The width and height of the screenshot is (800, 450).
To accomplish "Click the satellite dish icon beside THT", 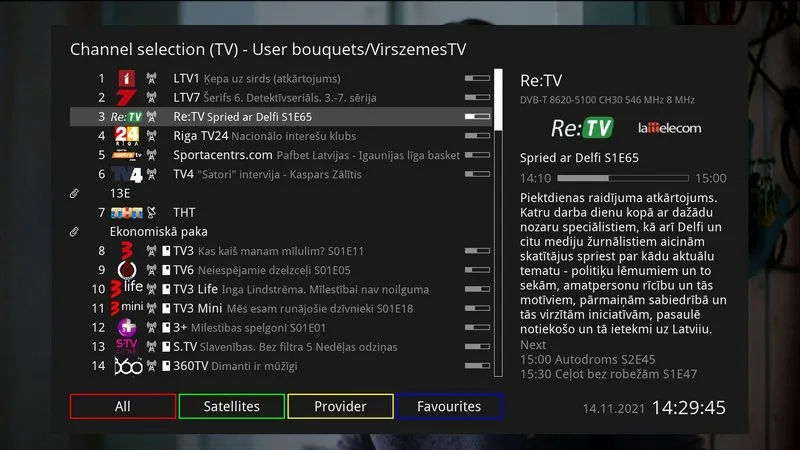I will tap(152, 213).
